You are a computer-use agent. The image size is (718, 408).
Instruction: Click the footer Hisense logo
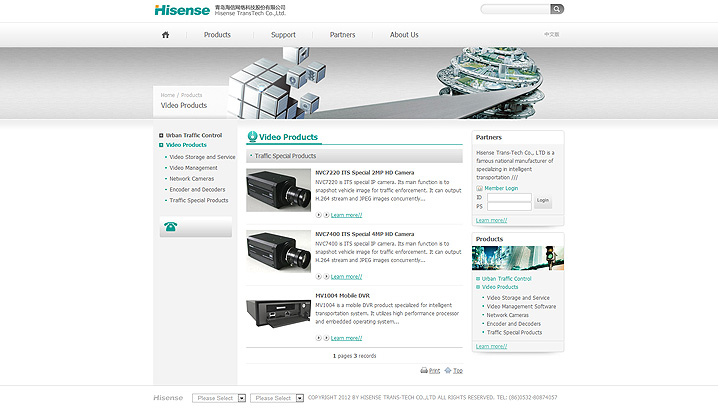pos(168,398)
